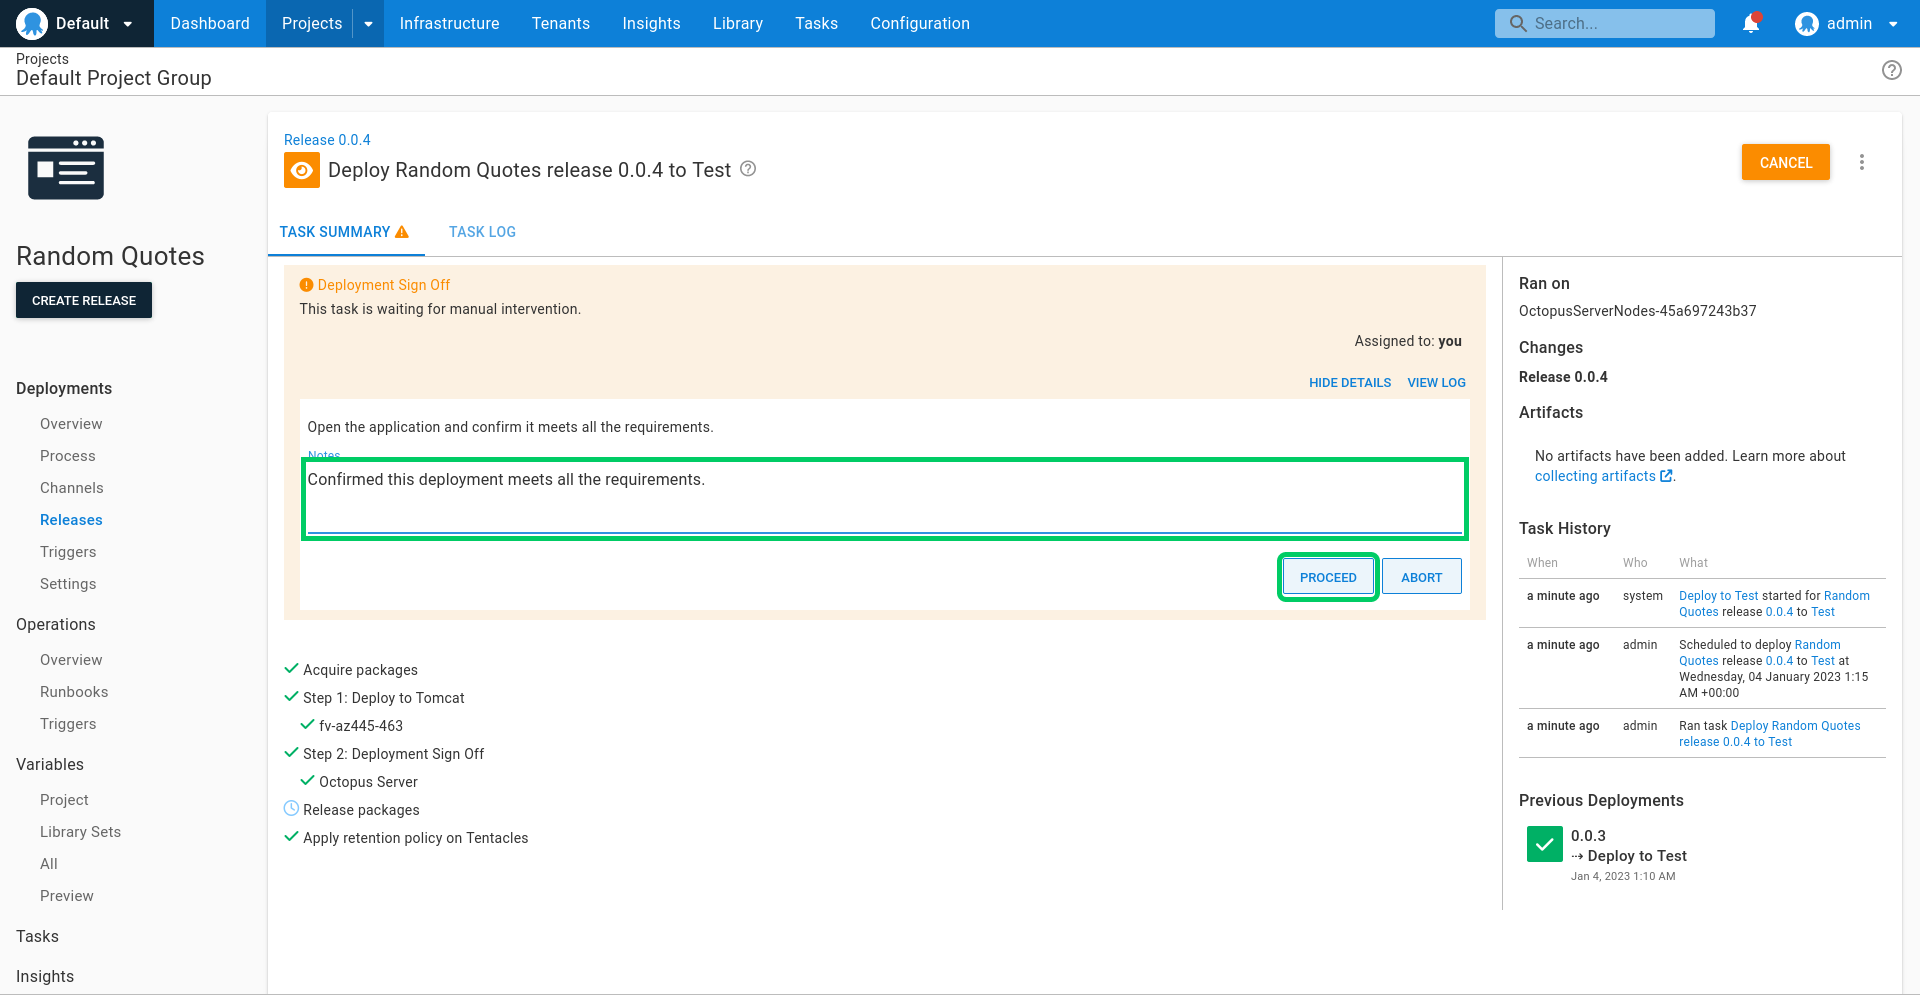Open Deploy to Test link in Task History
This screenshot has height=995, width=1920.
(x=1718, y=596)
